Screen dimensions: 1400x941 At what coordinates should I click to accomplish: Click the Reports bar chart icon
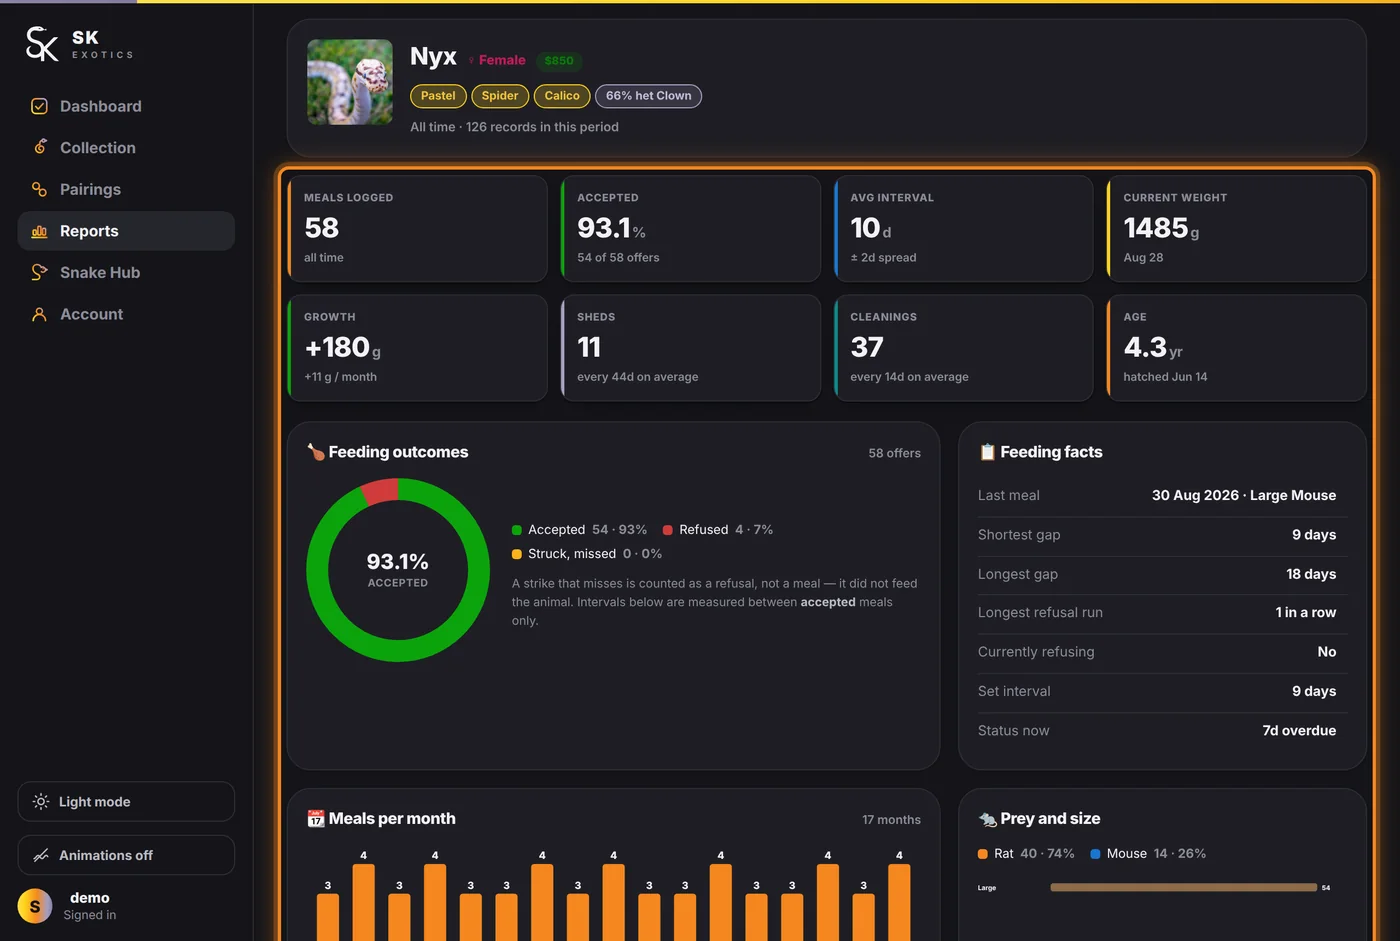(x=40, y=231)
